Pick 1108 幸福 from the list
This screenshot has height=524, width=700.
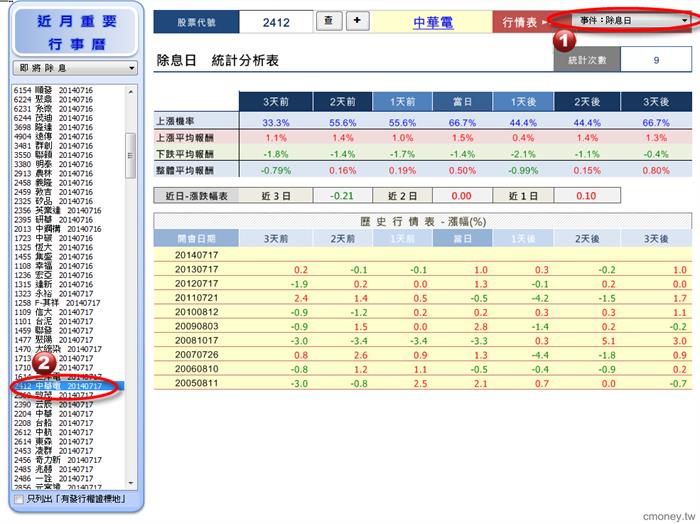pyautogui.click(x=54, y=266)
